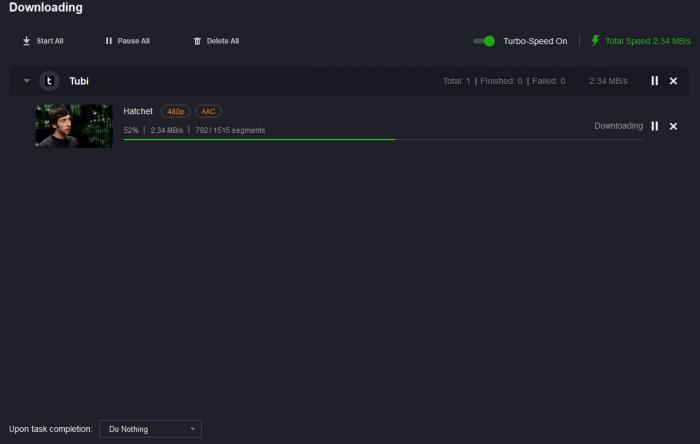Cancel the Hatchet download with X
The image size is (700, 444).
tap(673, 126)
